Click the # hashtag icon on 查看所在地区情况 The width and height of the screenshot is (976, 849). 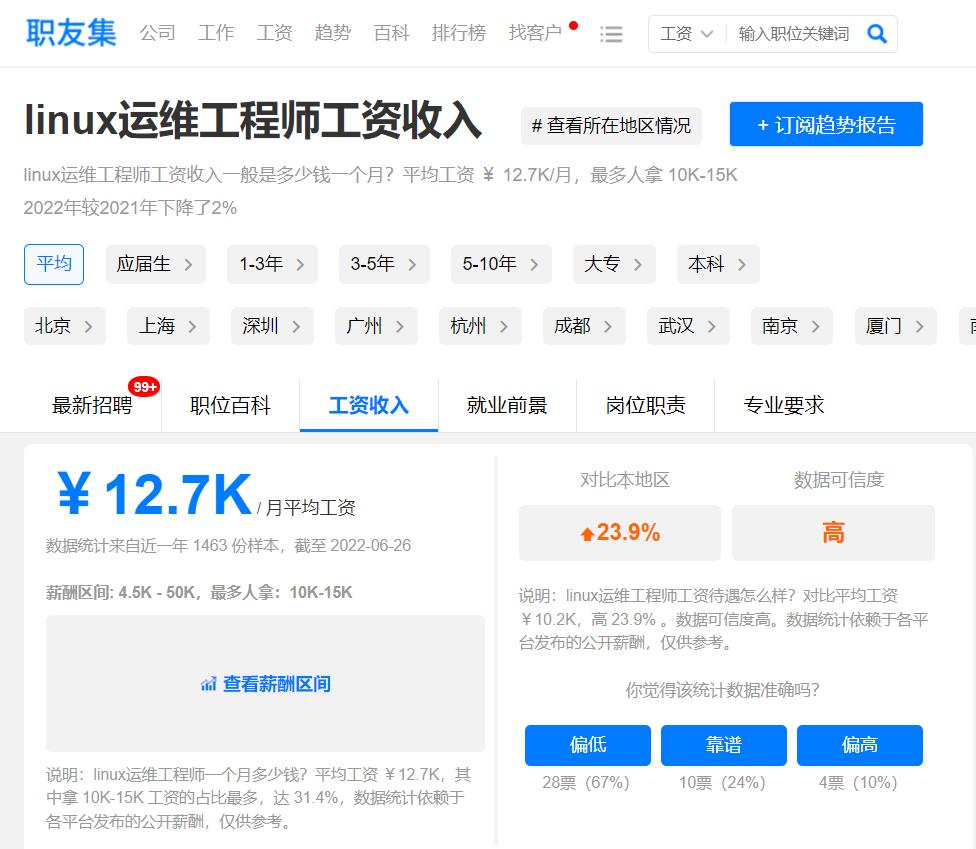(535, 126)
